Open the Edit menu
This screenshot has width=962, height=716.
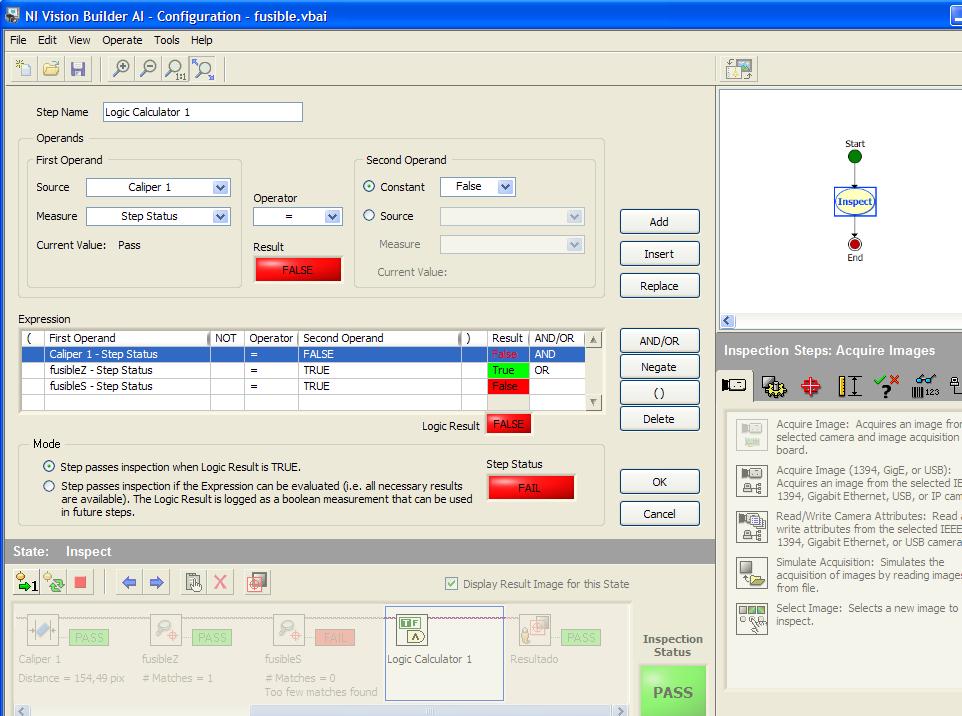pos(47,40)
